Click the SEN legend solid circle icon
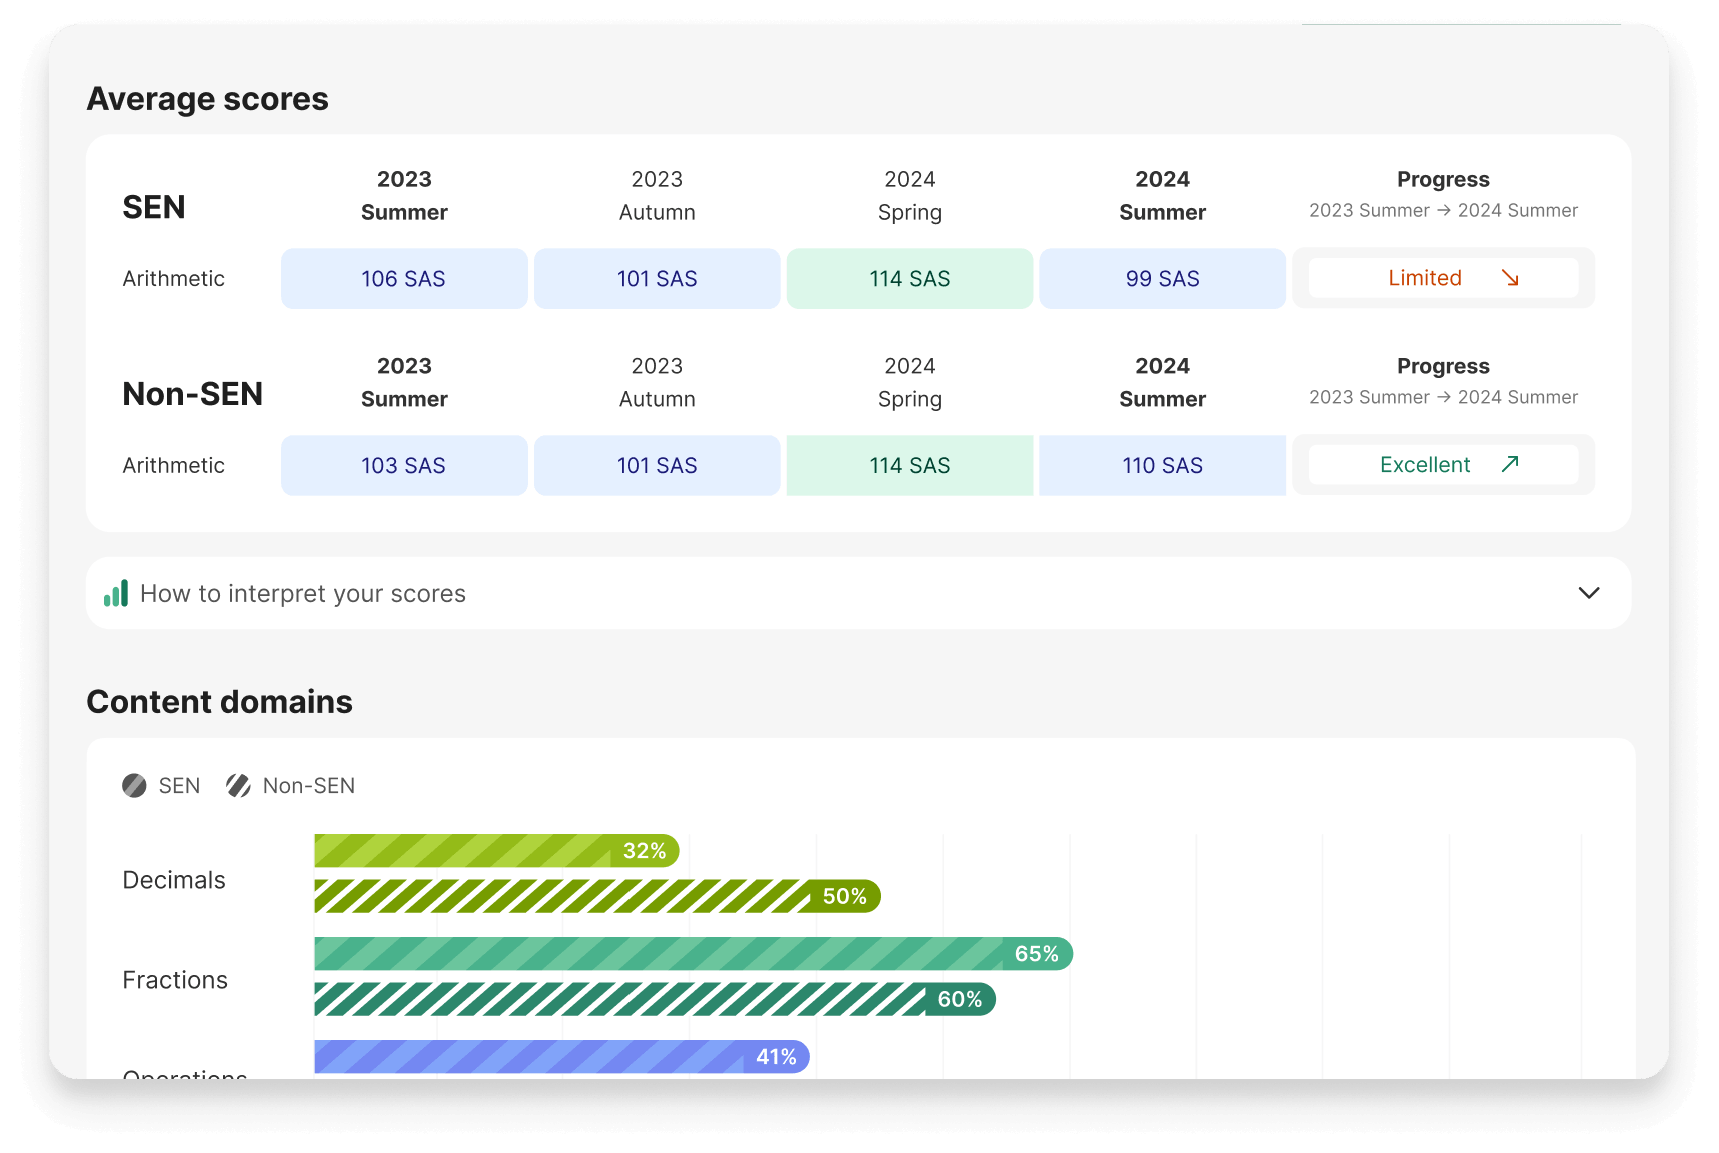 pos(134,786)
